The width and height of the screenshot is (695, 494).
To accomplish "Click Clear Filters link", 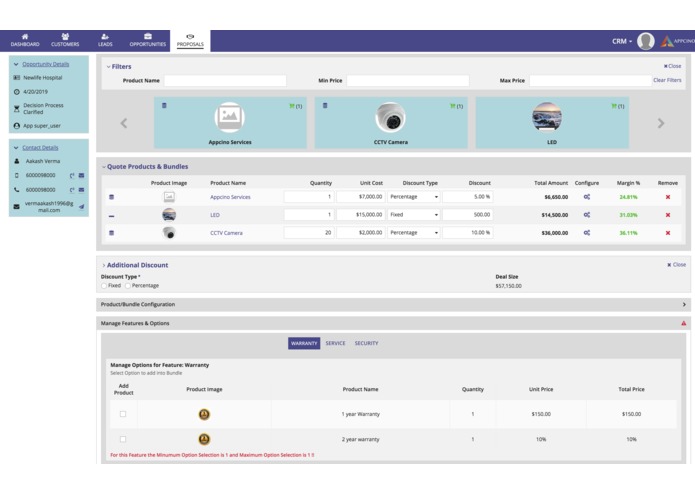I will [x=667, y=80].
